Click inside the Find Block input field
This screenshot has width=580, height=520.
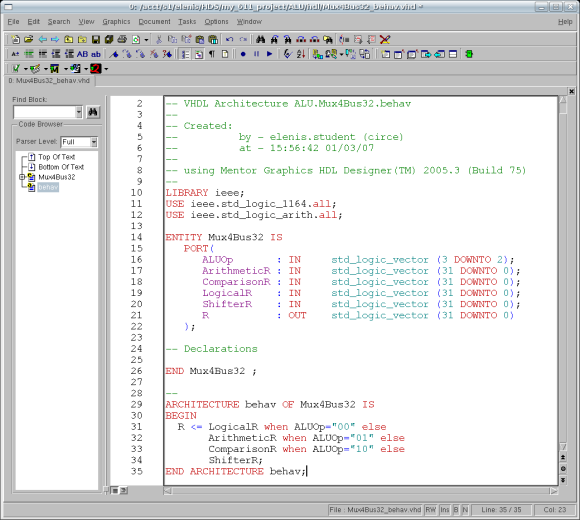coord(44,112)
